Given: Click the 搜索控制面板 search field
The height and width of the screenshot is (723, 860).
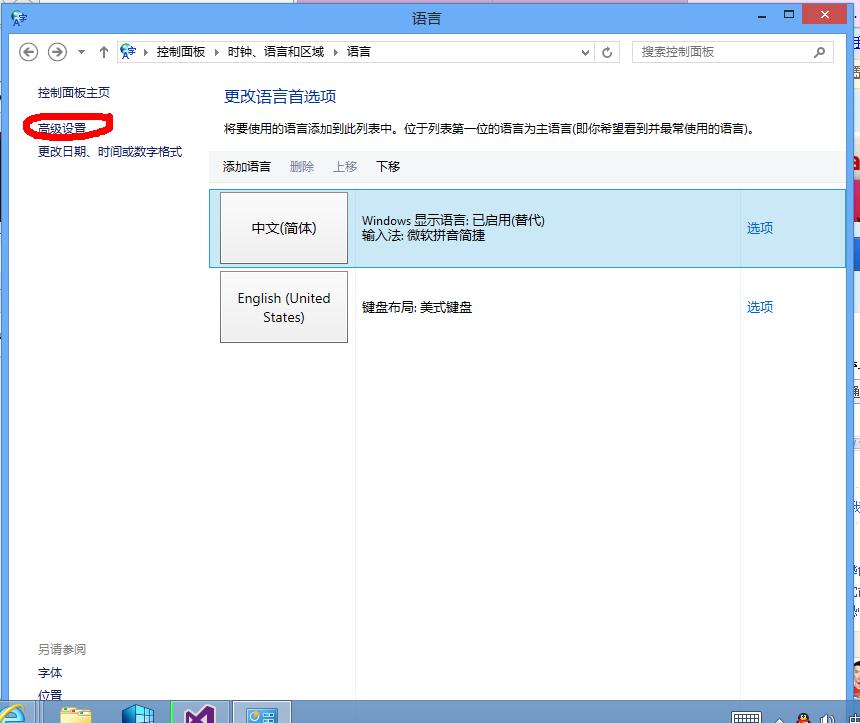Looking at the screenshot, I should [720, 52].
